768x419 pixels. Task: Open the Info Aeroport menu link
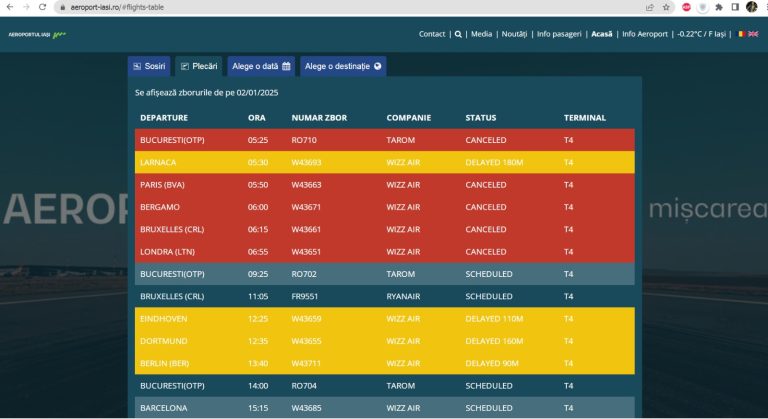645,34
